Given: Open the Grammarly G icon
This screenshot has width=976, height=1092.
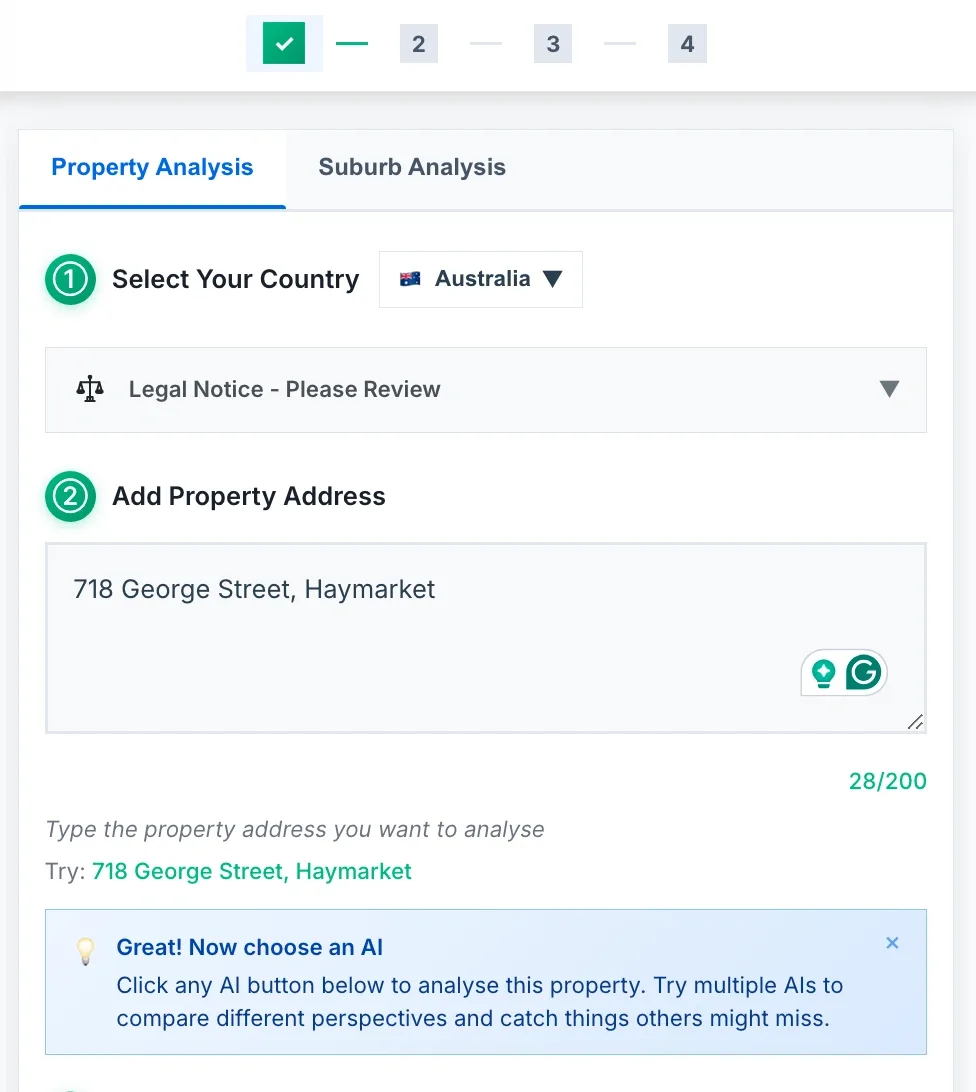Looking at the screenshot, I should click(863, 673).
